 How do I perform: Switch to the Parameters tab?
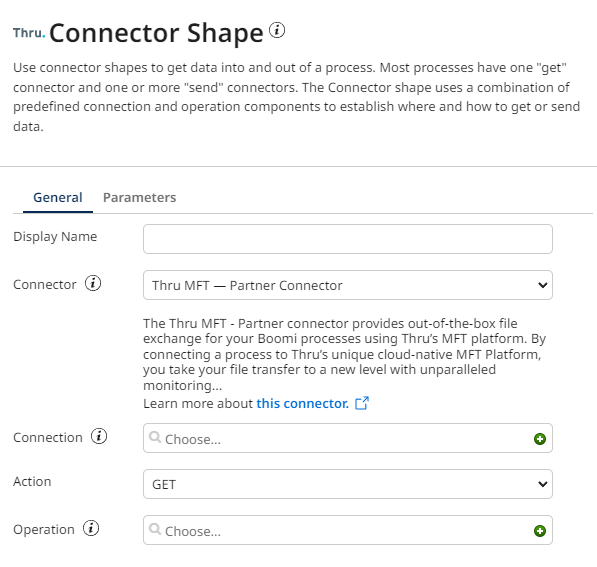(x=139, y=198)
